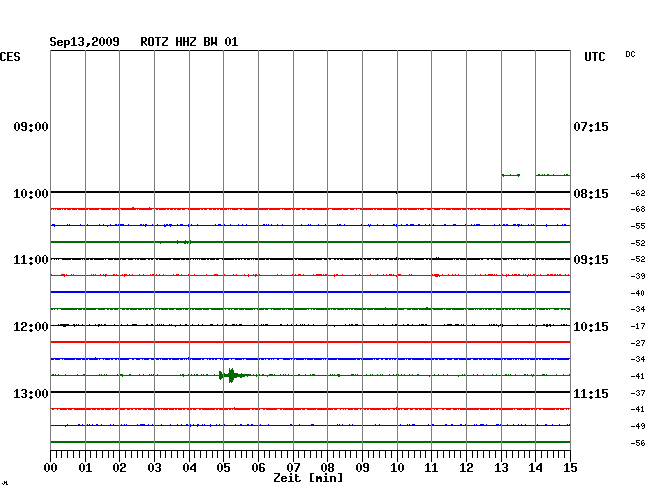
Task: Click the "13" minute axis label
Action: [x=501, y=468]
